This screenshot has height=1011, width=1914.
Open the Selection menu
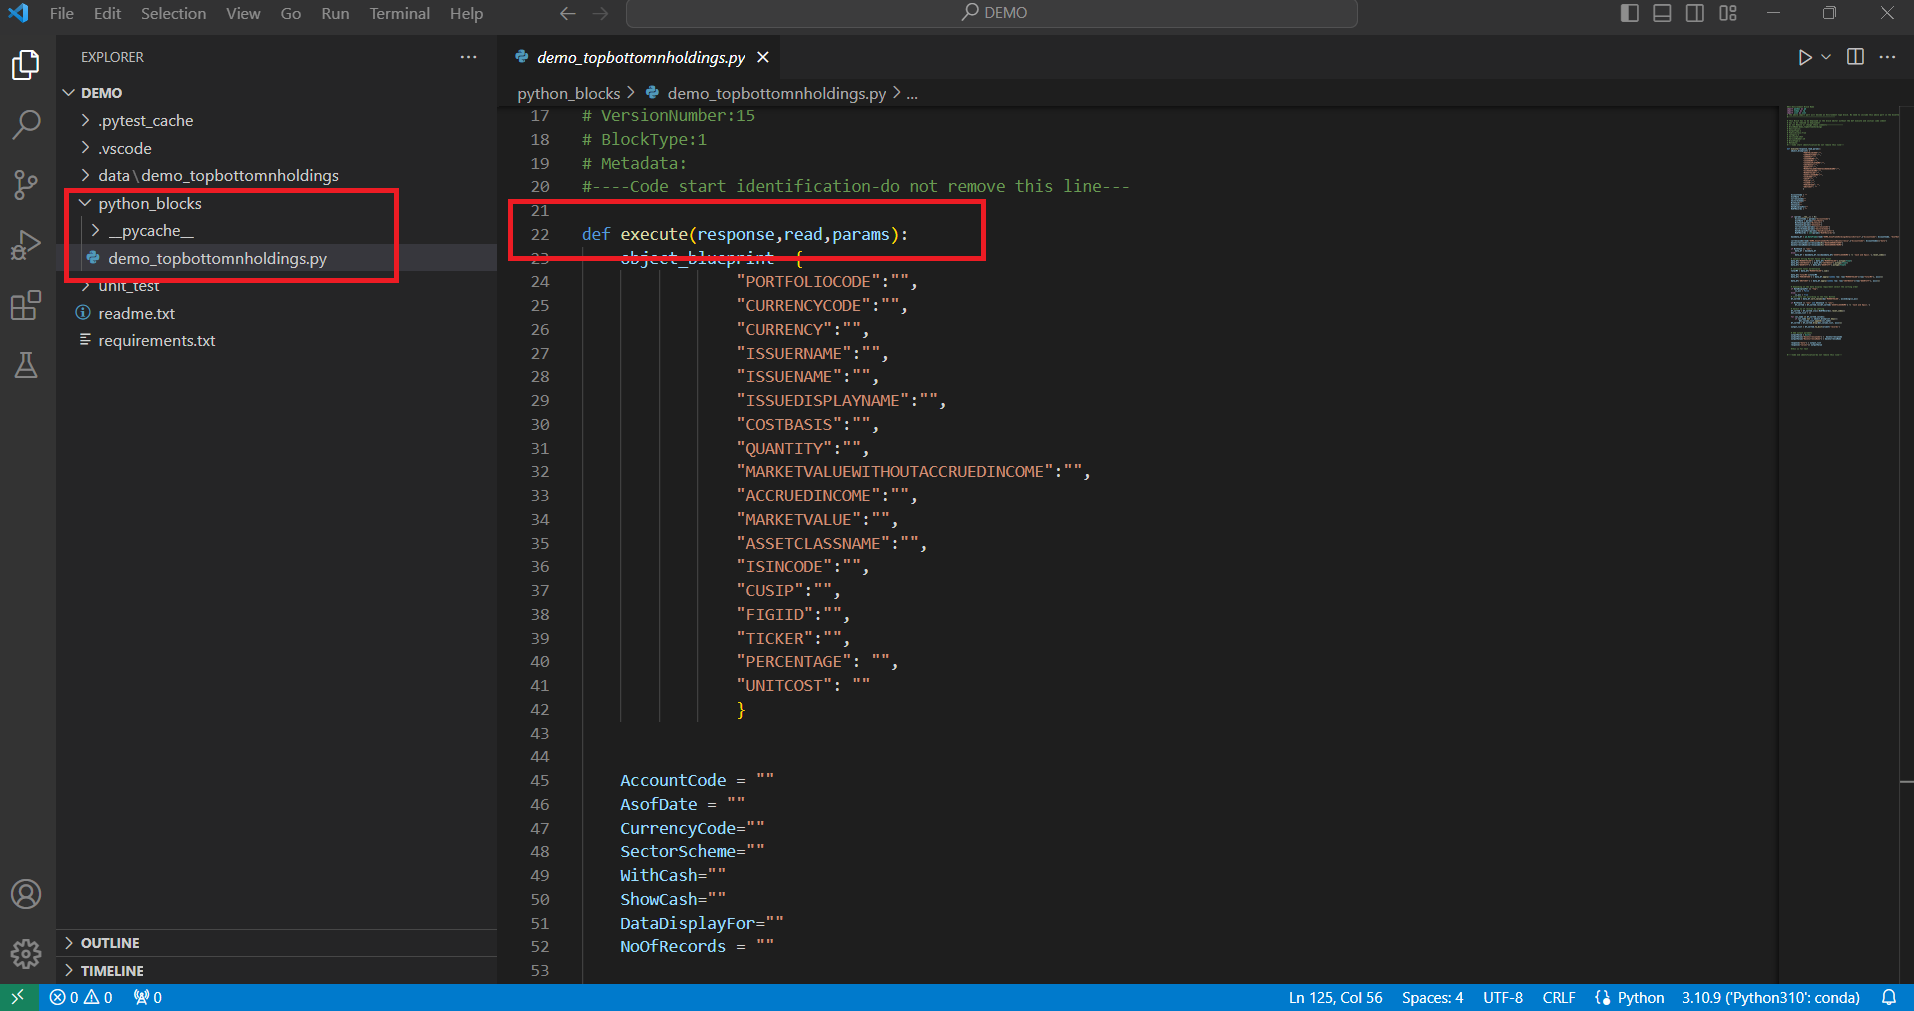tap(173, 13)
